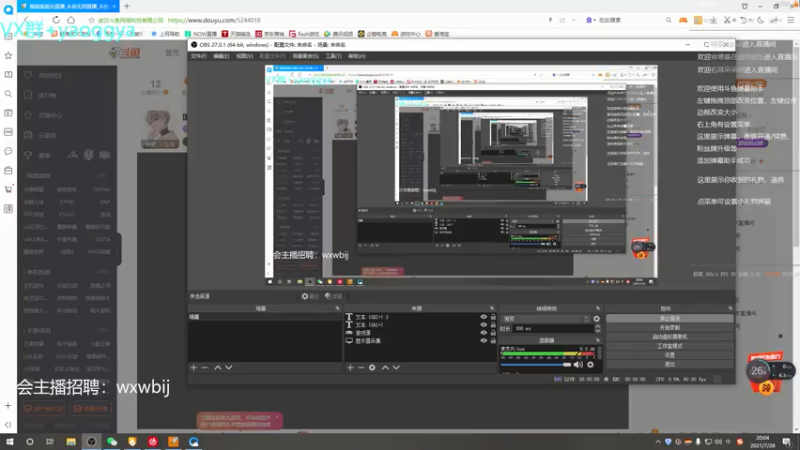Image resolution: width=800 pixels, height=450 pixels.
Task: Open favorites star in browser sidebar
Action: point(8,55)
